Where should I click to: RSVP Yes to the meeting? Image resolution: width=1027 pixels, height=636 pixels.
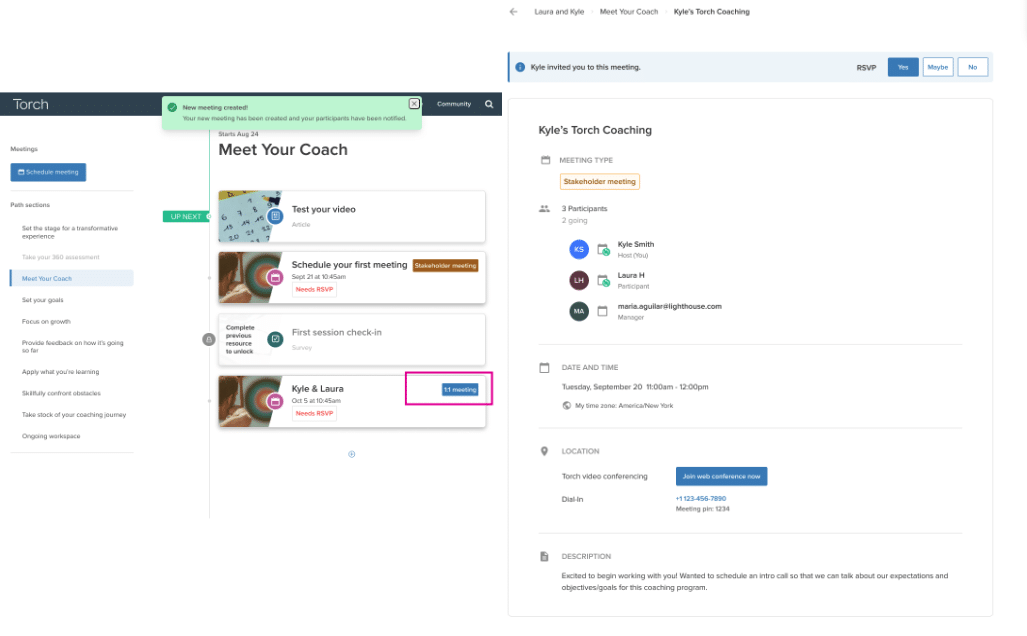903,67
